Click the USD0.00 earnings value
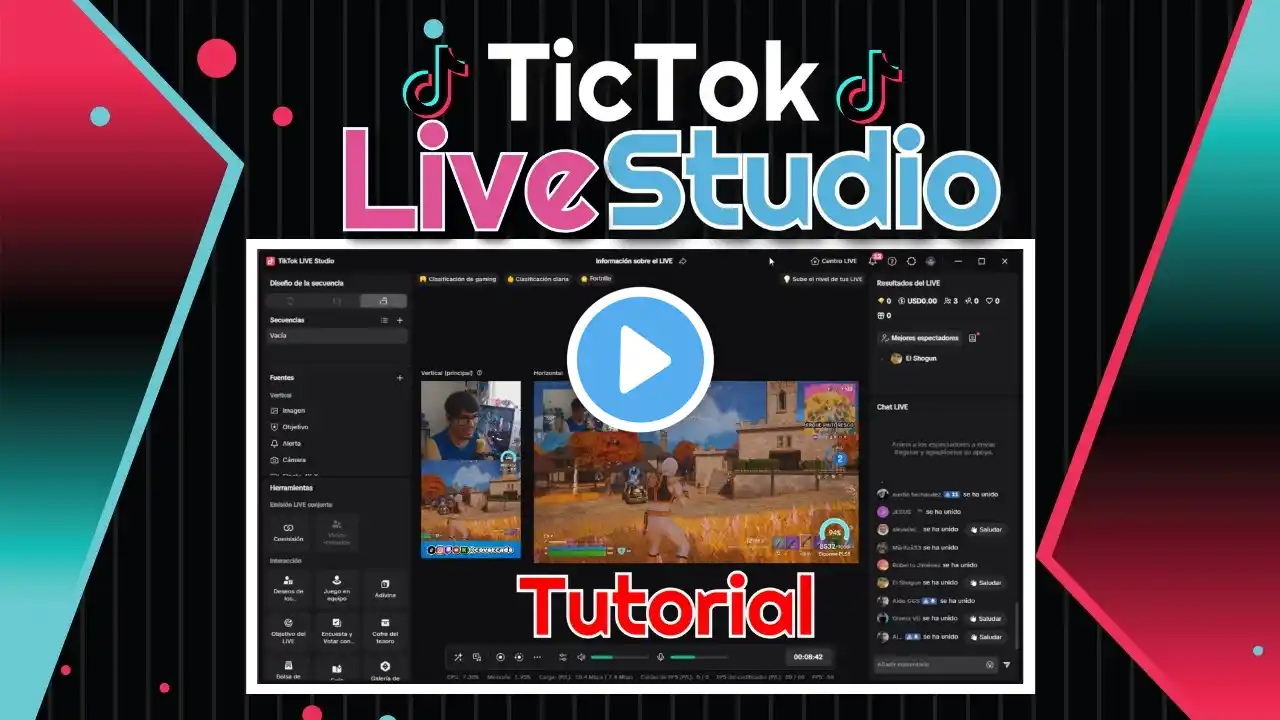 (917, 301)
